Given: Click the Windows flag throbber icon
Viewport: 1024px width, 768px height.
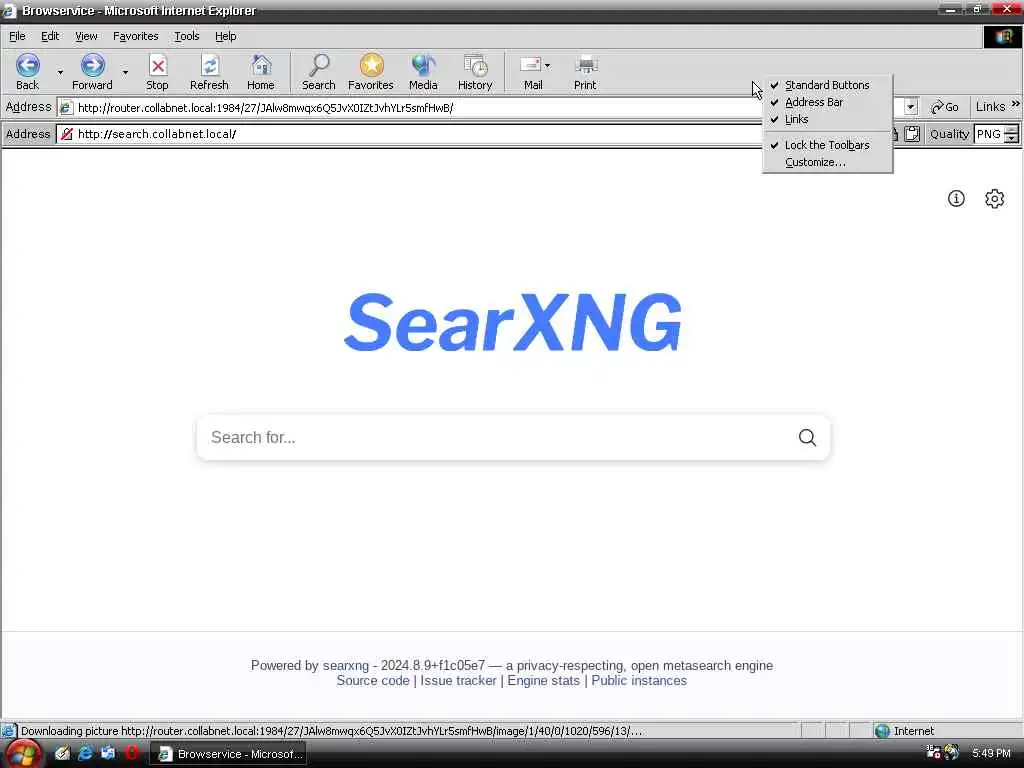Looking at the screenshot, I should (x=1003, y=37).
